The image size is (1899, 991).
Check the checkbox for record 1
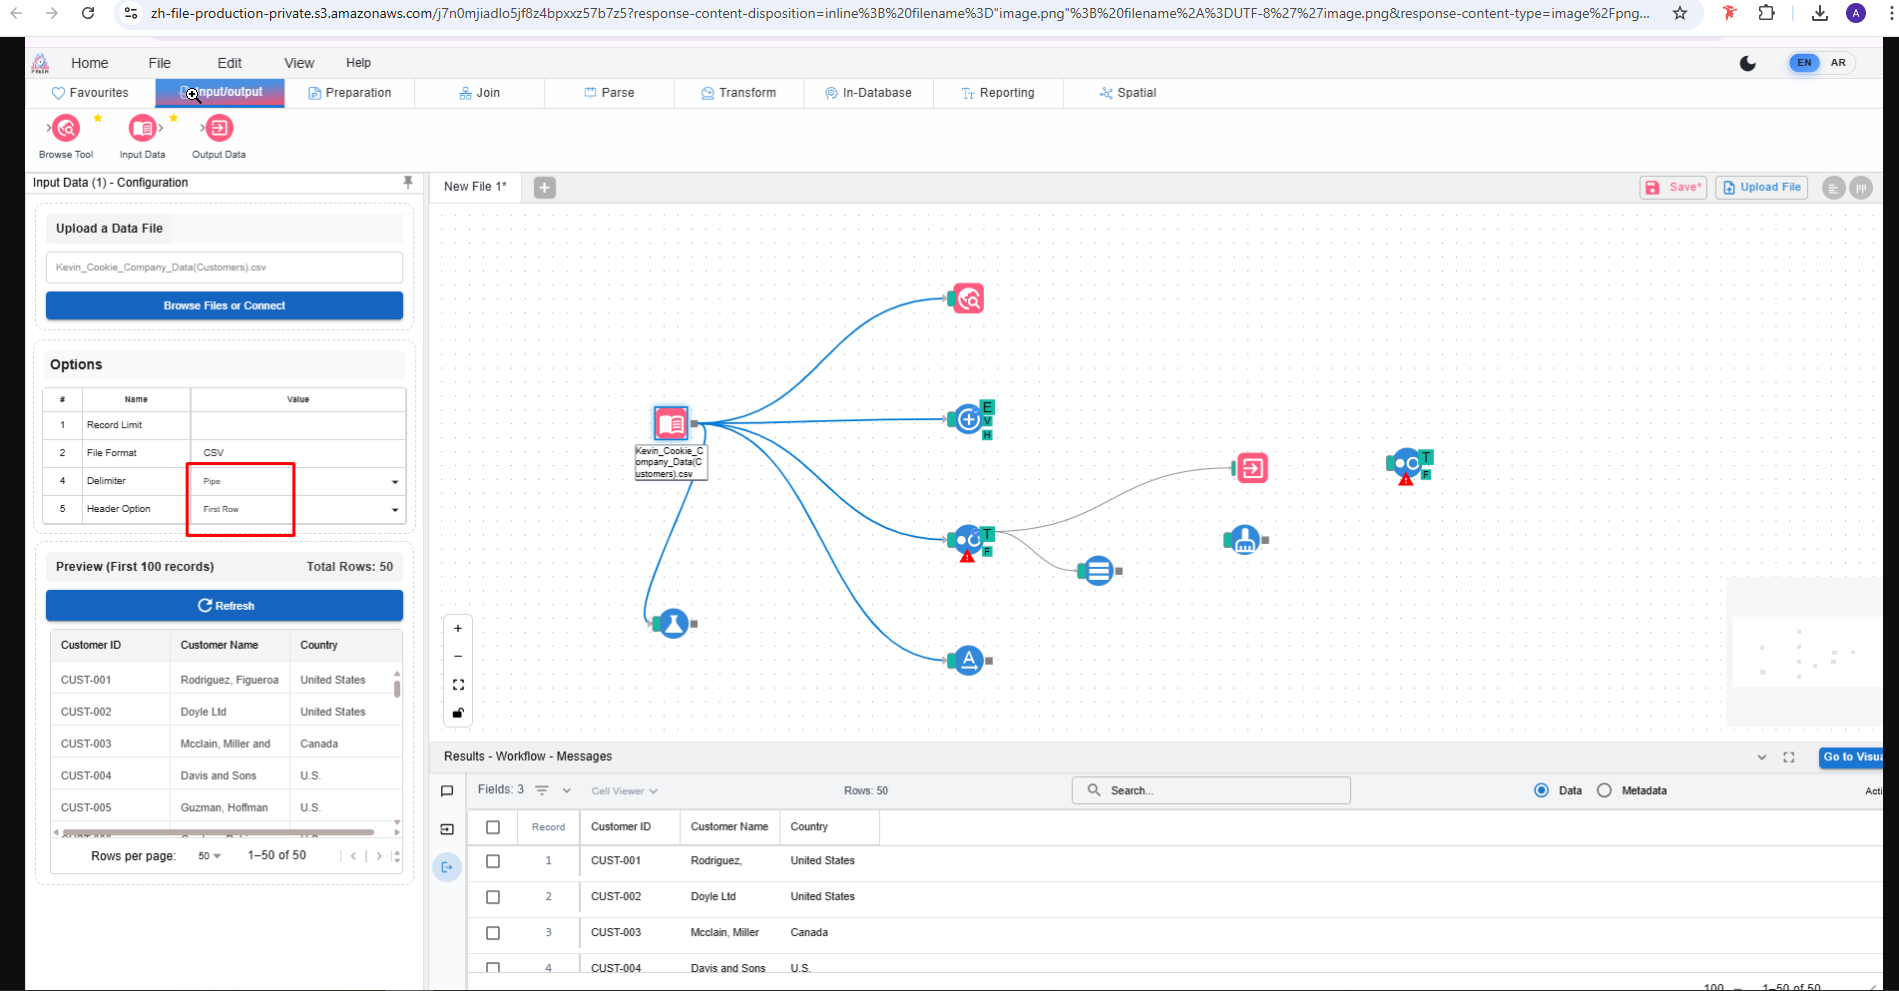pyautogui.click(x=493, y=861)
